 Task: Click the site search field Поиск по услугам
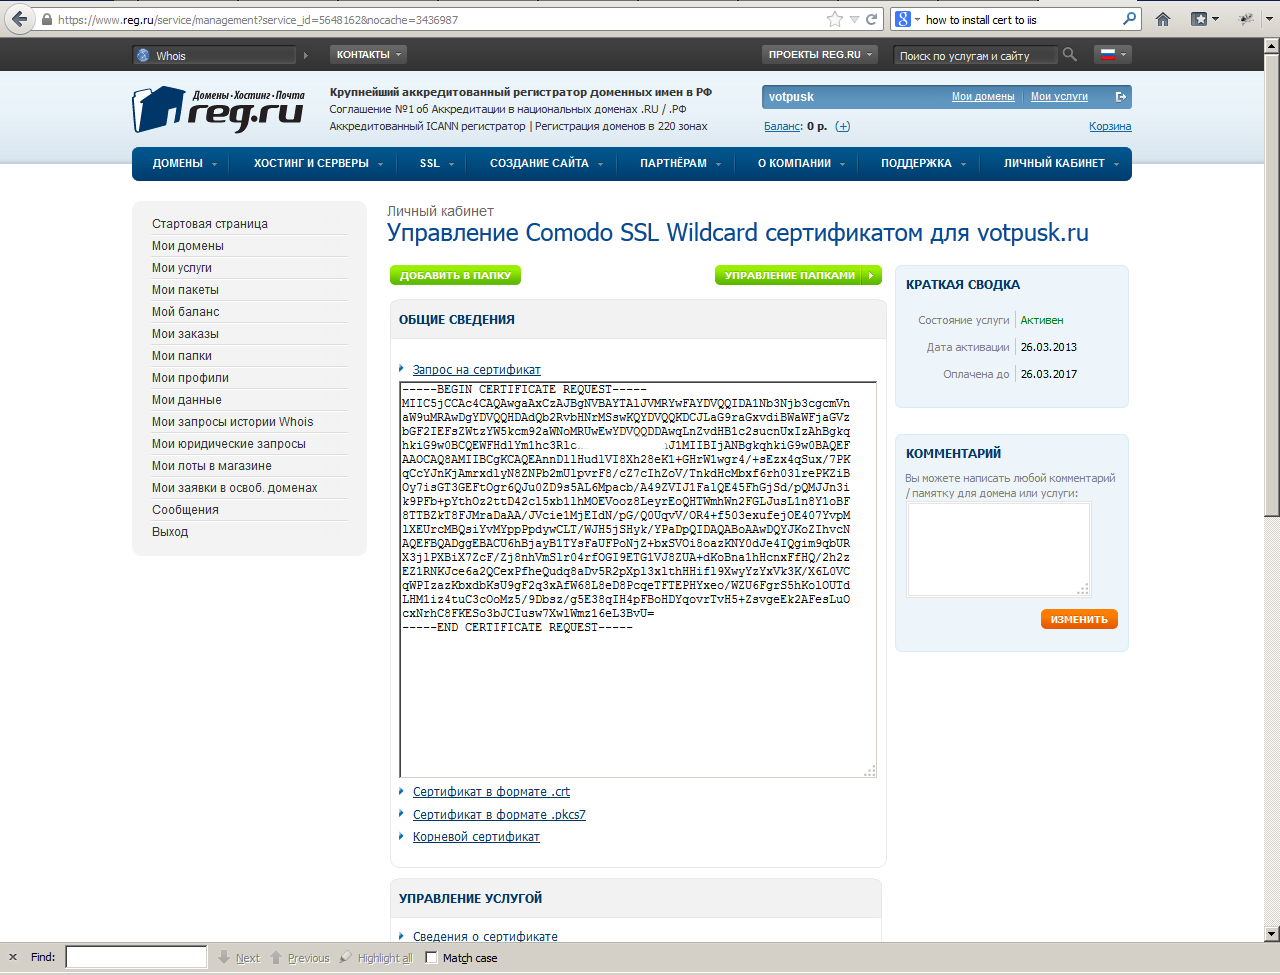point(975,55)
